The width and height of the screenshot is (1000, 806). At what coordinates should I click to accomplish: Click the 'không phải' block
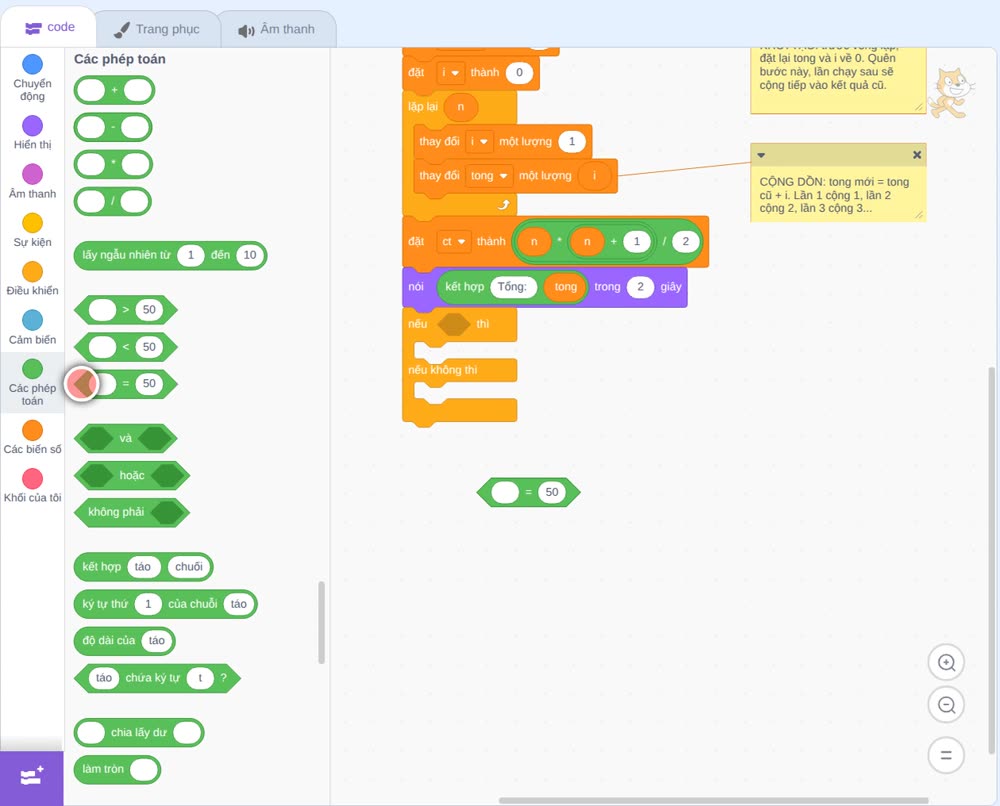click(132, 513)
